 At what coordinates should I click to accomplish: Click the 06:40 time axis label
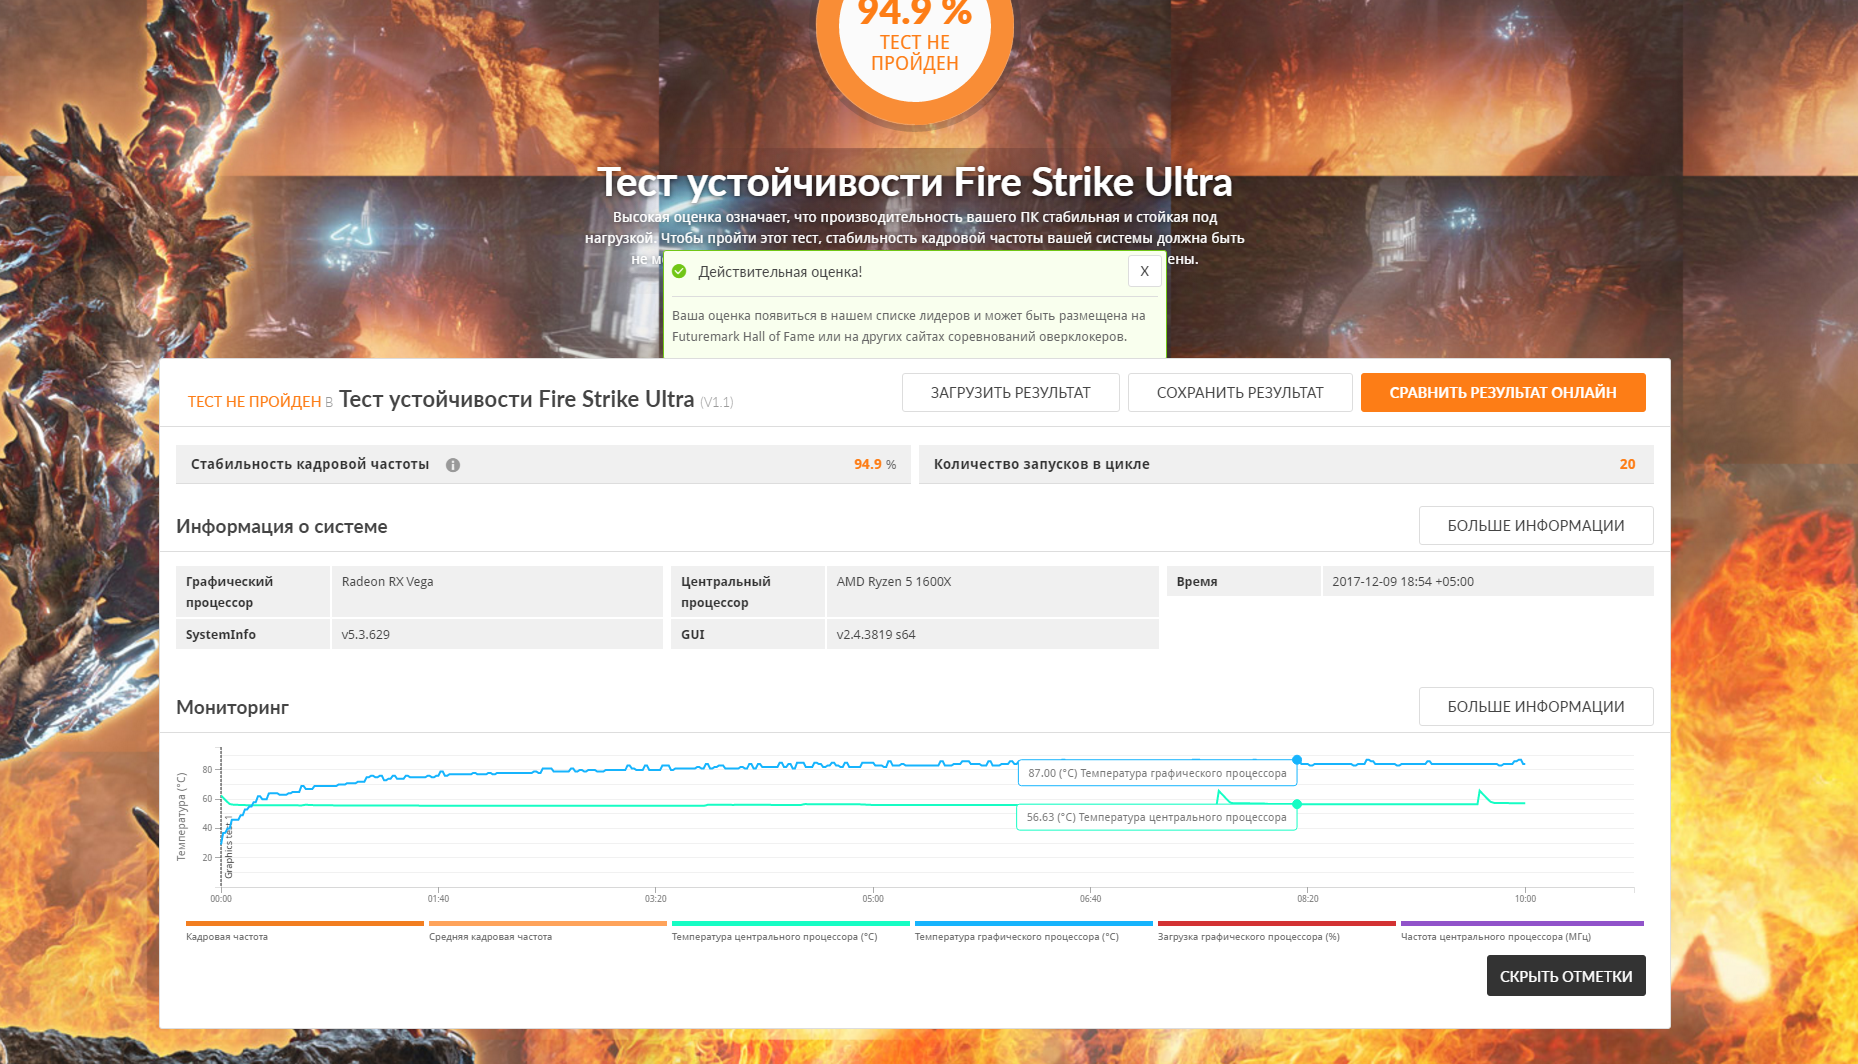tap(1090, 899)
